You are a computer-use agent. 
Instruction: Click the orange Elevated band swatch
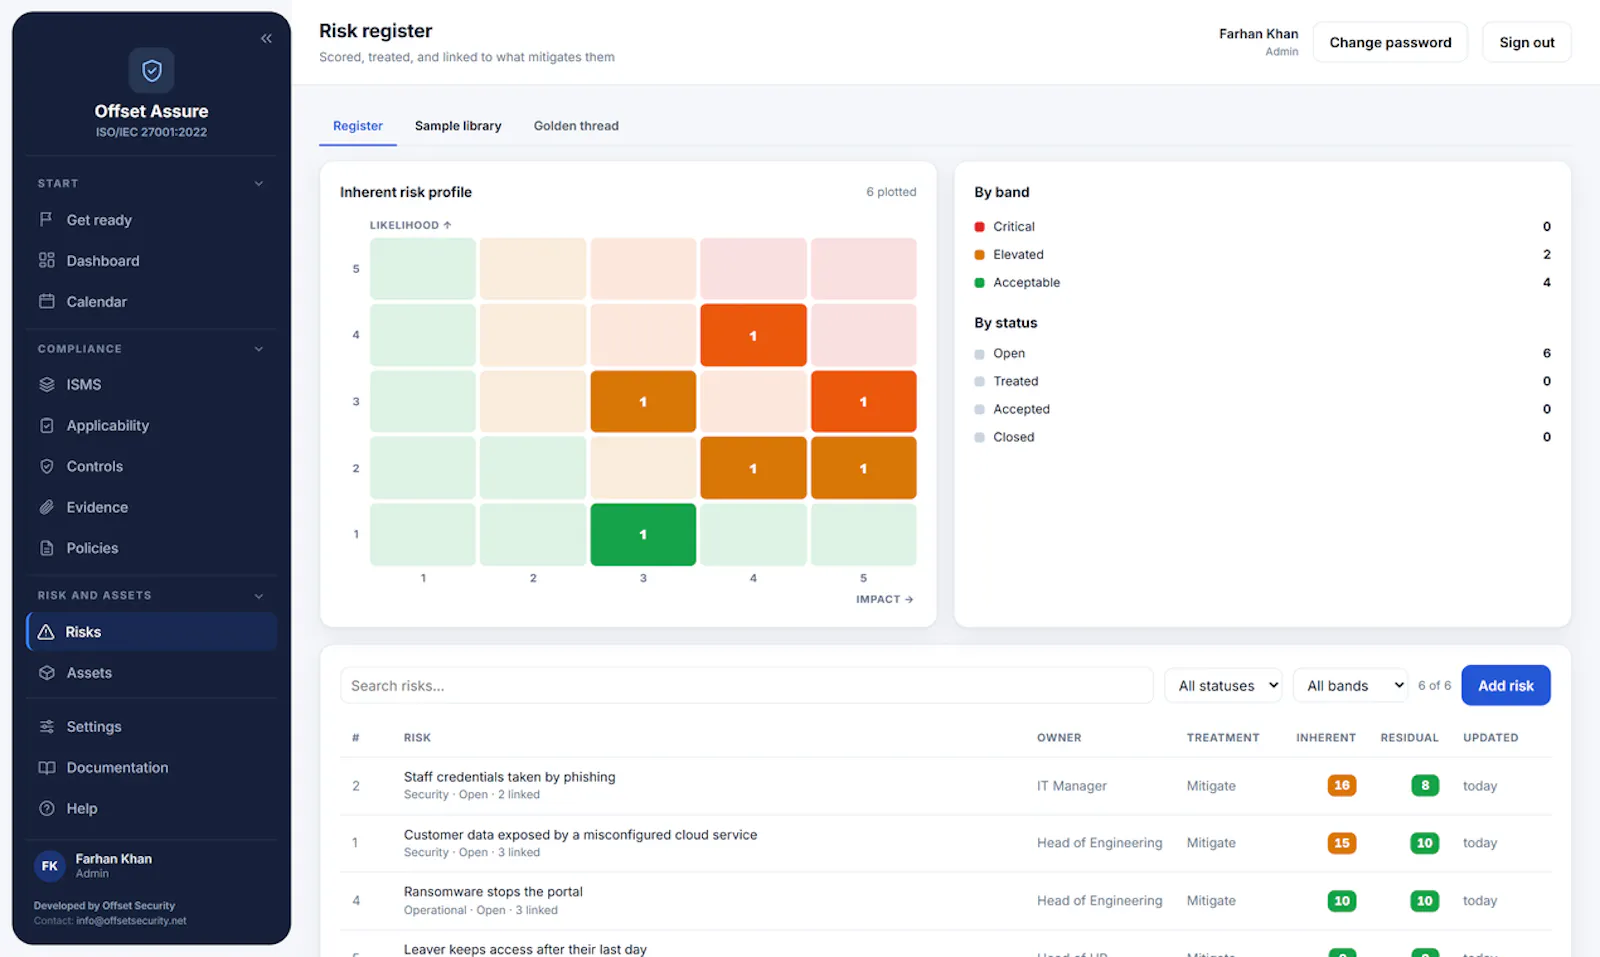coord(980,255)
